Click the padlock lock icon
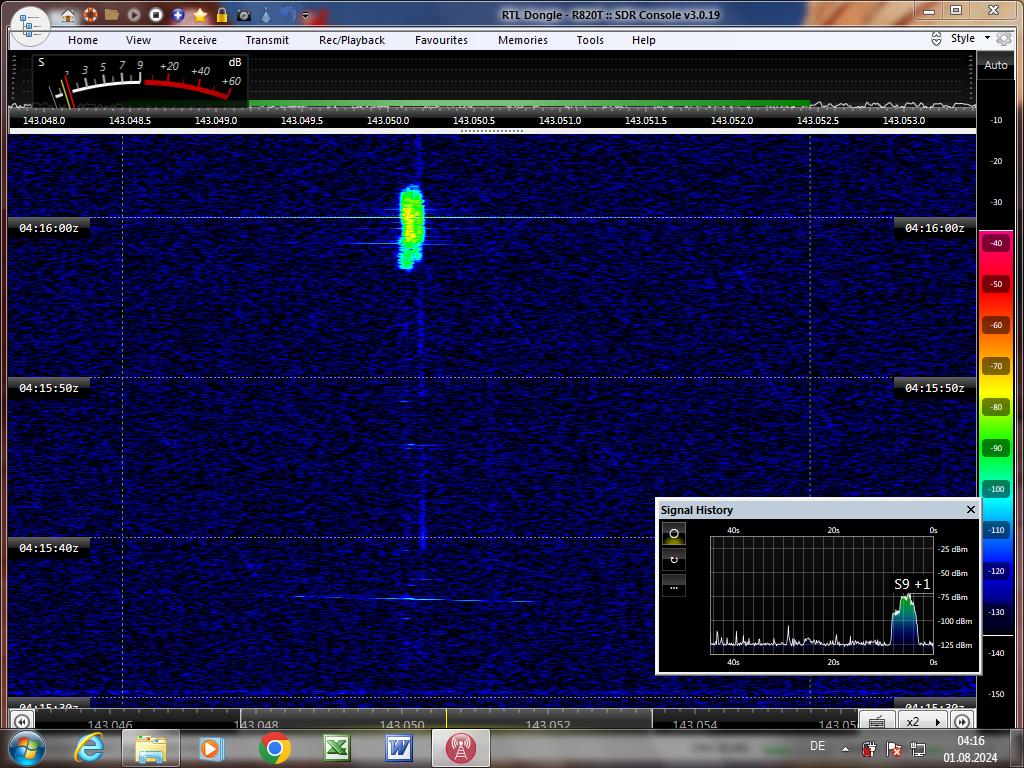 (x=222, y=14)
